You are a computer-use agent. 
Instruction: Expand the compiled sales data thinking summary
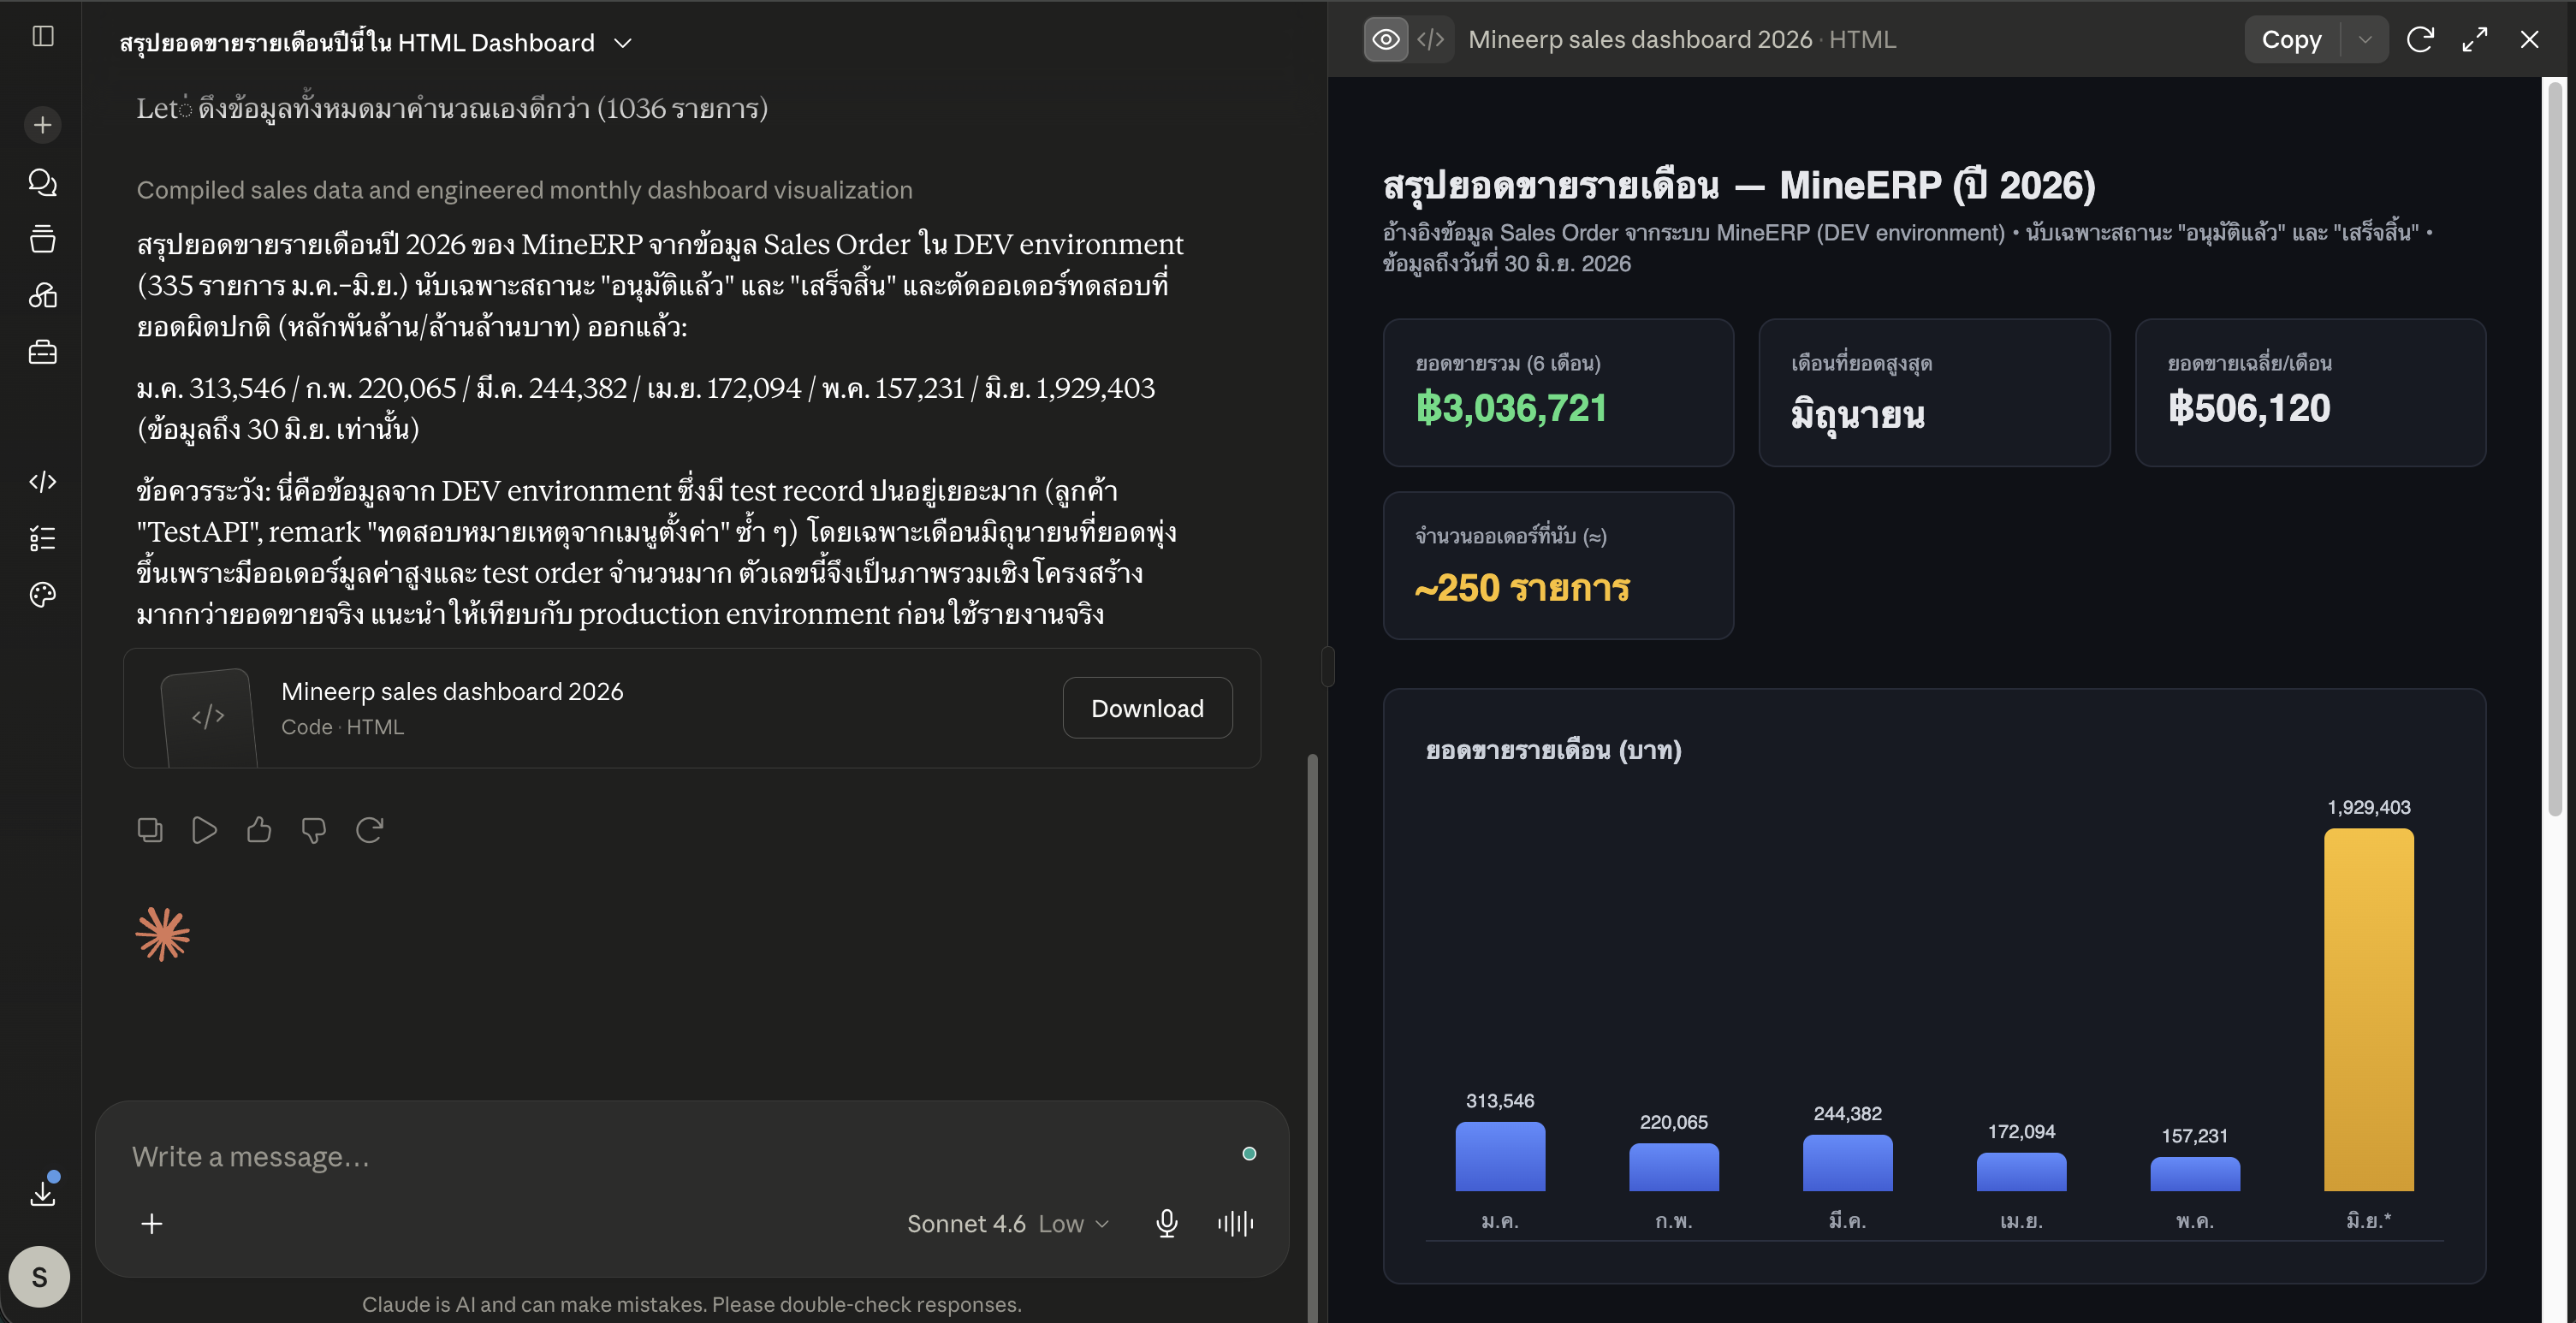pos(525,190)
